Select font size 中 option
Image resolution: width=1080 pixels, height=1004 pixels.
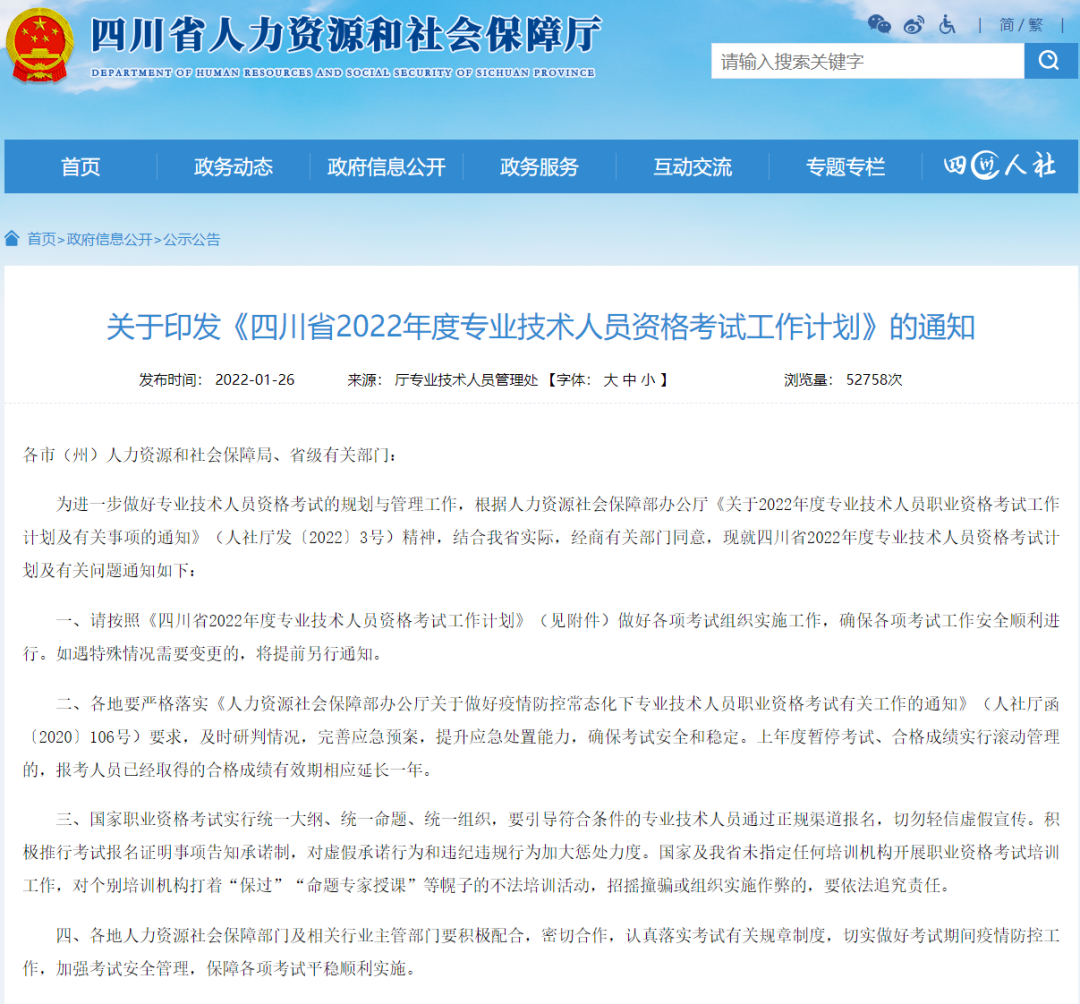632,380
